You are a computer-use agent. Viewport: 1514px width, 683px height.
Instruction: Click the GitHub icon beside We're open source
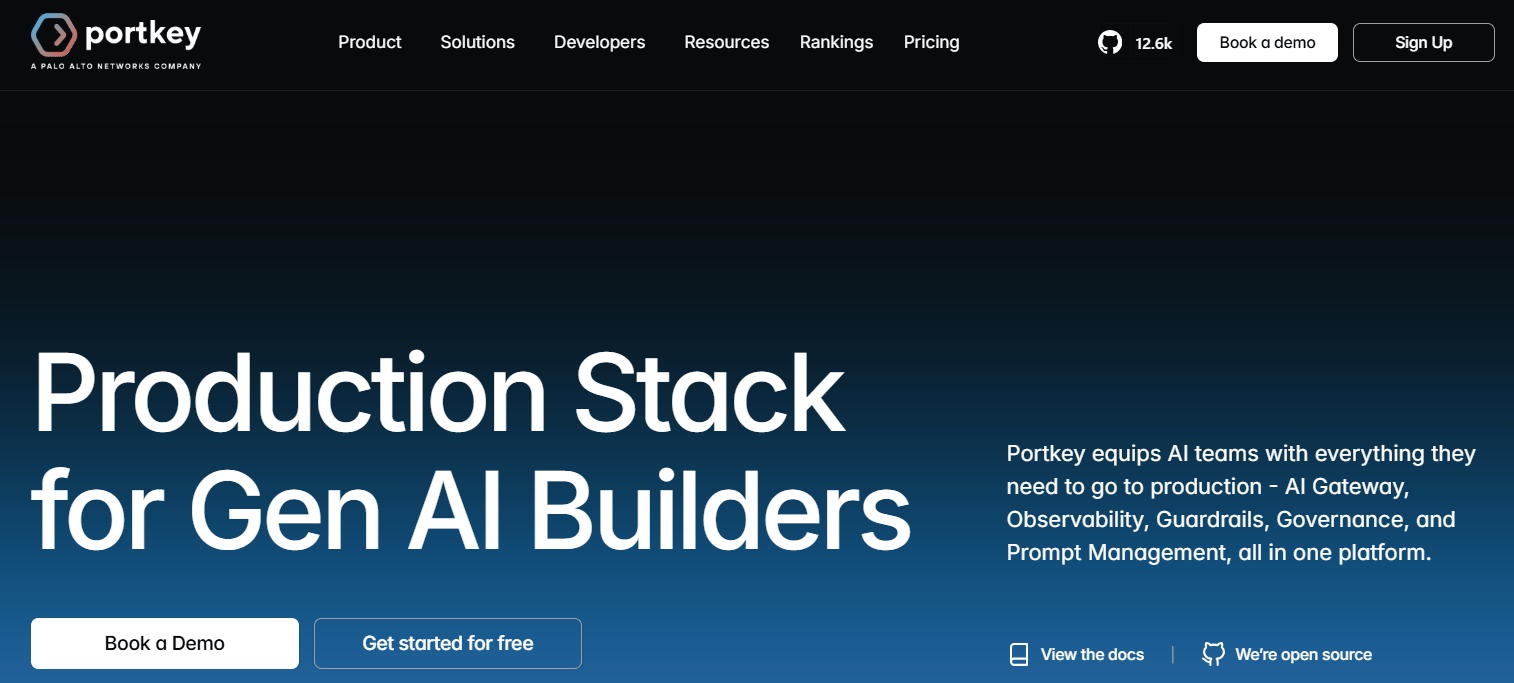(1213, 655)
